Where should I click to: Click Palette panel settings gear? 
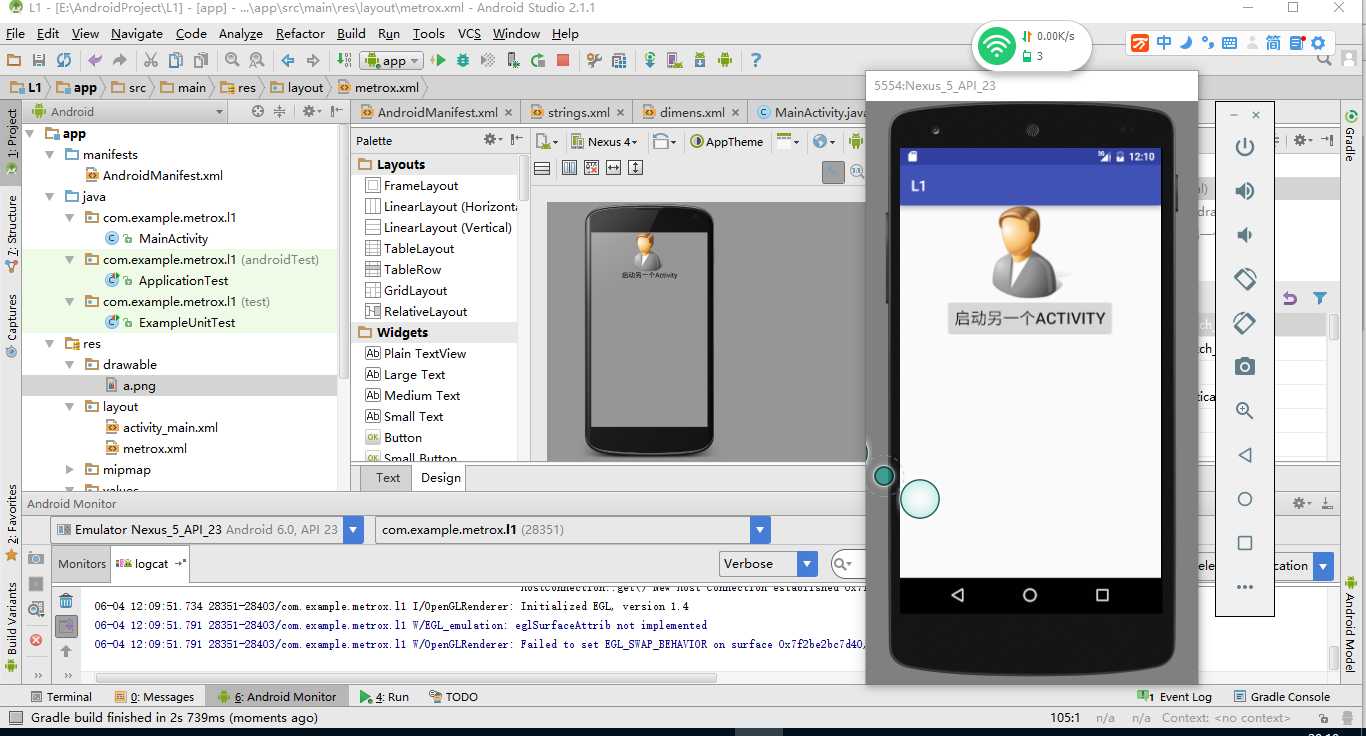tap(492, 140)
